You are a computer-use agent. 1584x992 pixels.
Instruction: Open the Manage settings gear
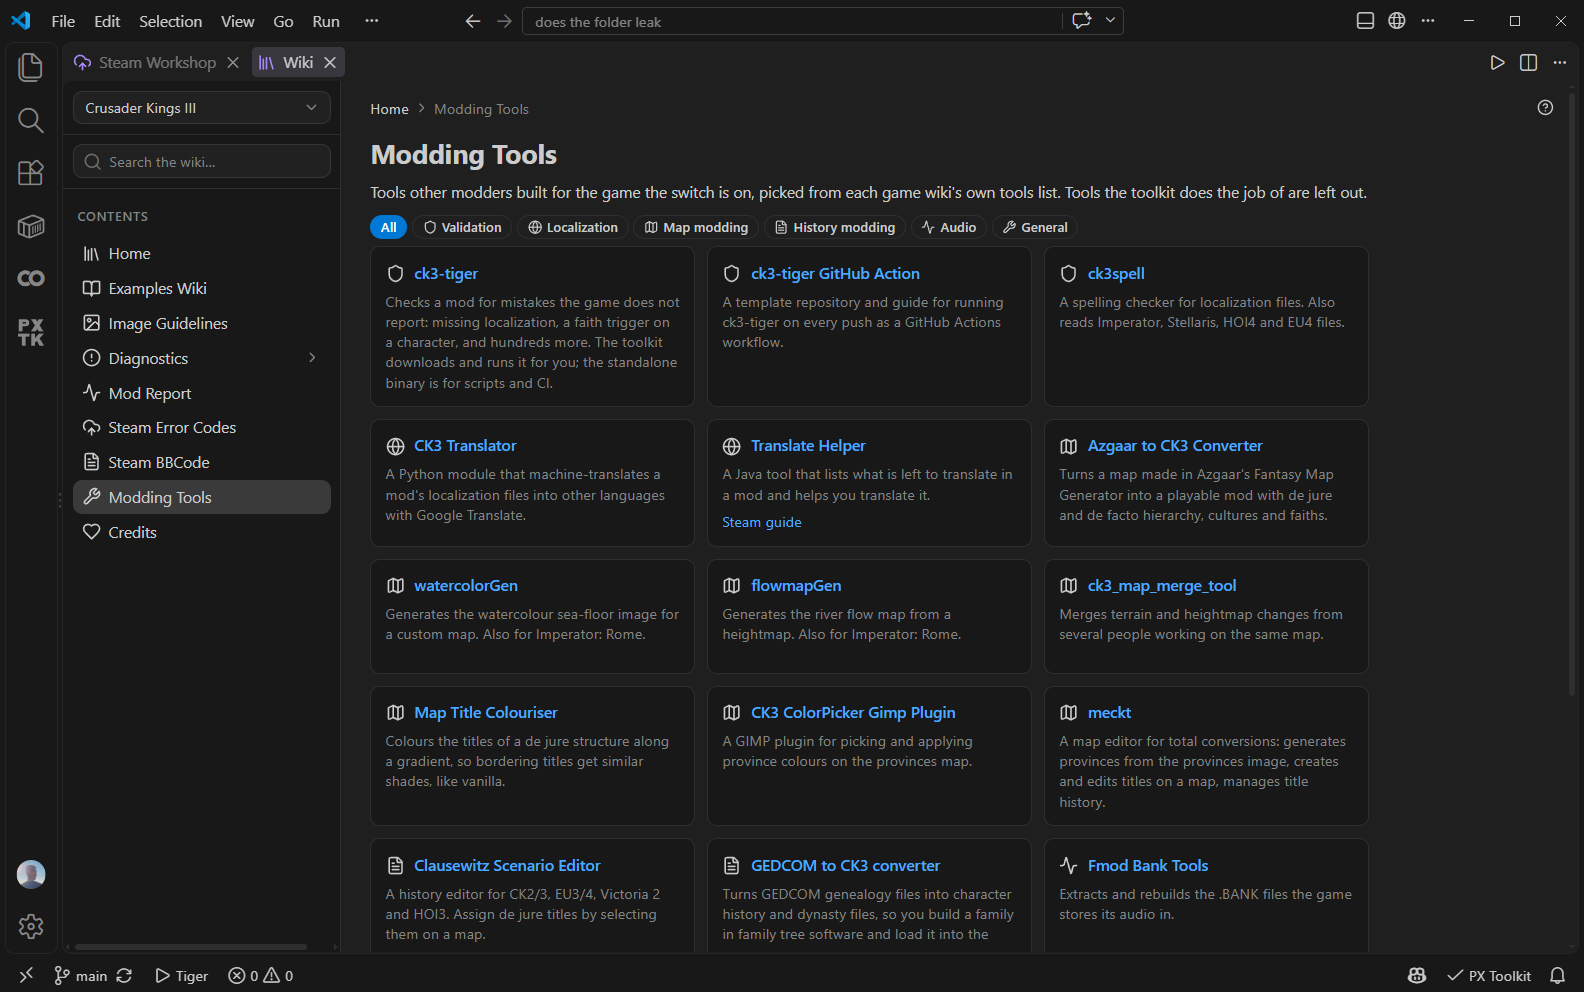pos(31,926)
